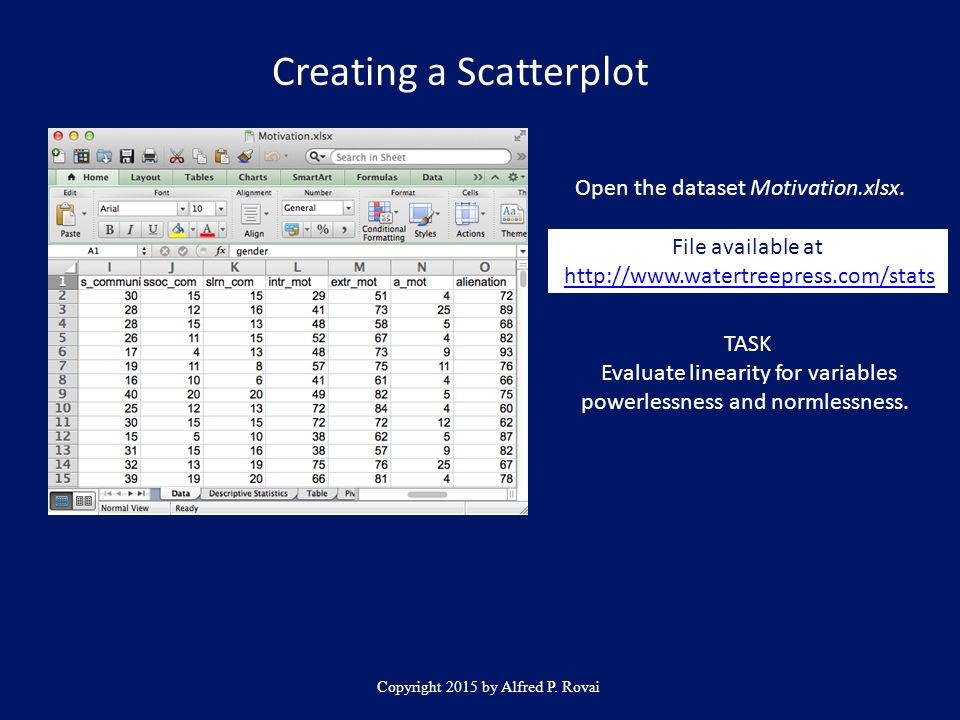
Task: Apply percent style
Action: click(x=323, y=230)
